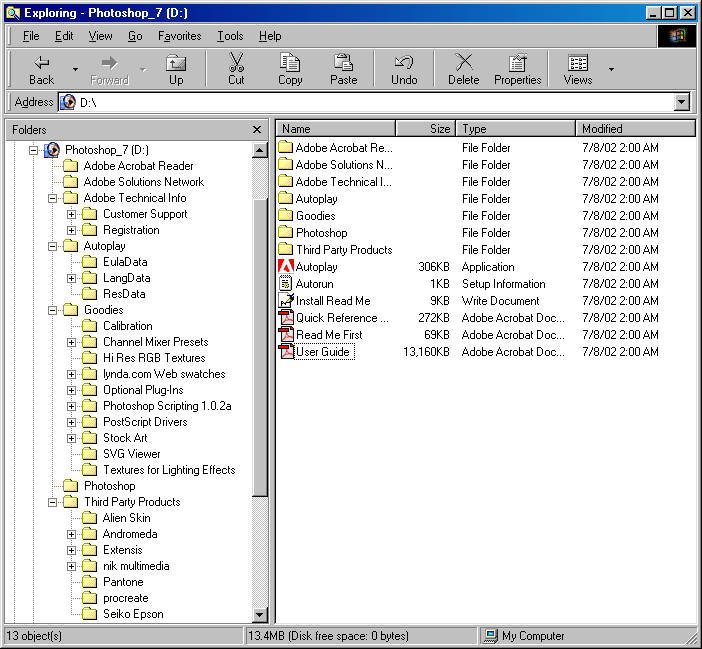
Task: Expand the Andromeda folder node
Action: tap(71, 534)
